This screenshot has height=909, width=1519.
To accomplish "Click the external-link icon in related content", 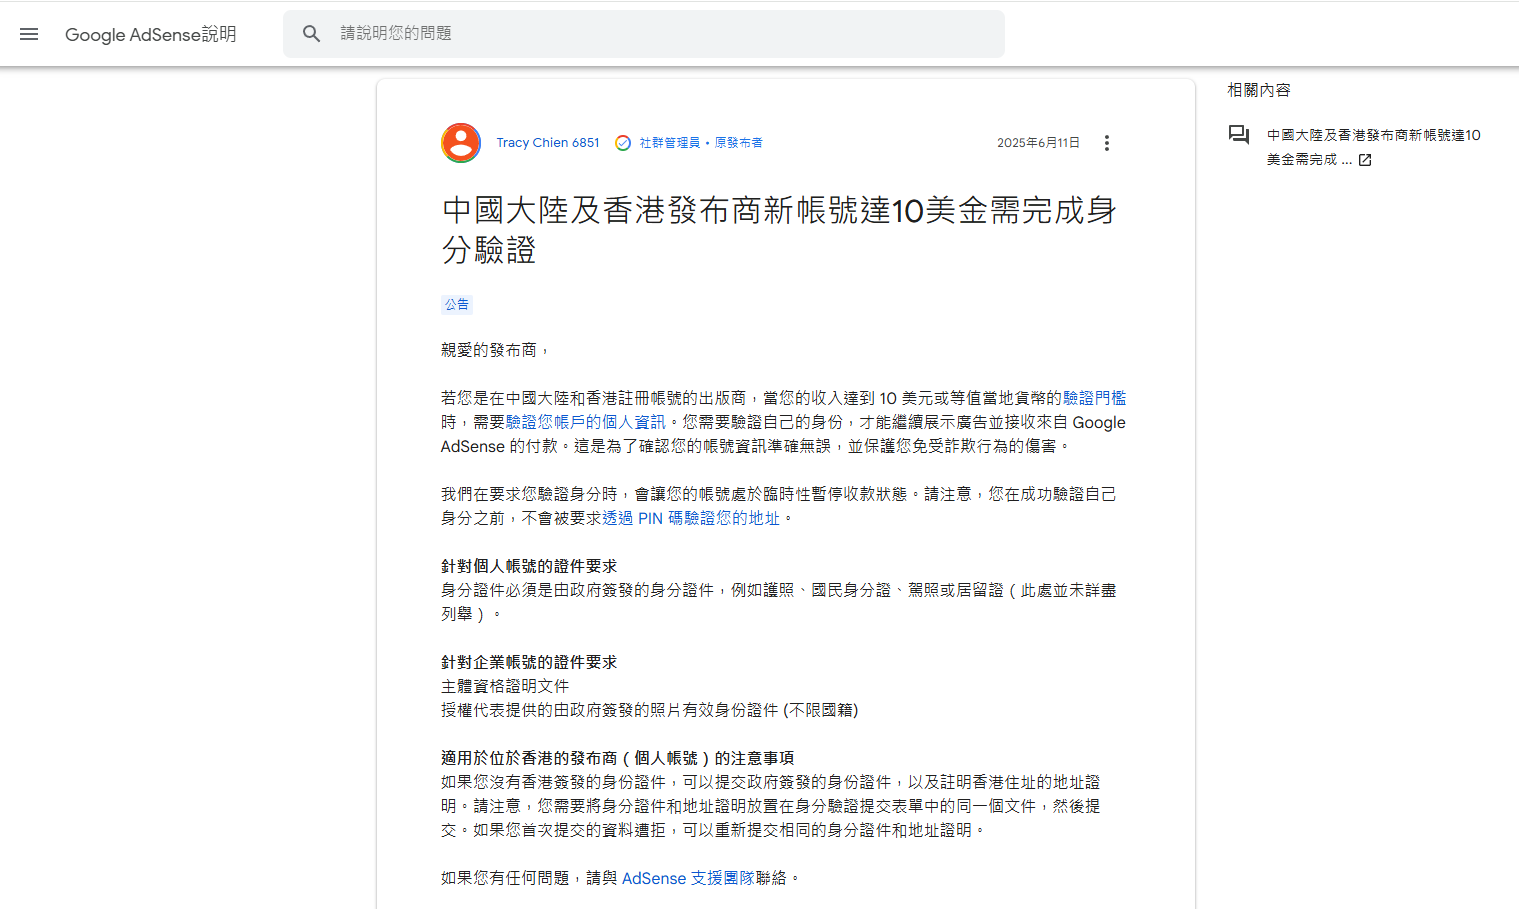I will 1365,160.
